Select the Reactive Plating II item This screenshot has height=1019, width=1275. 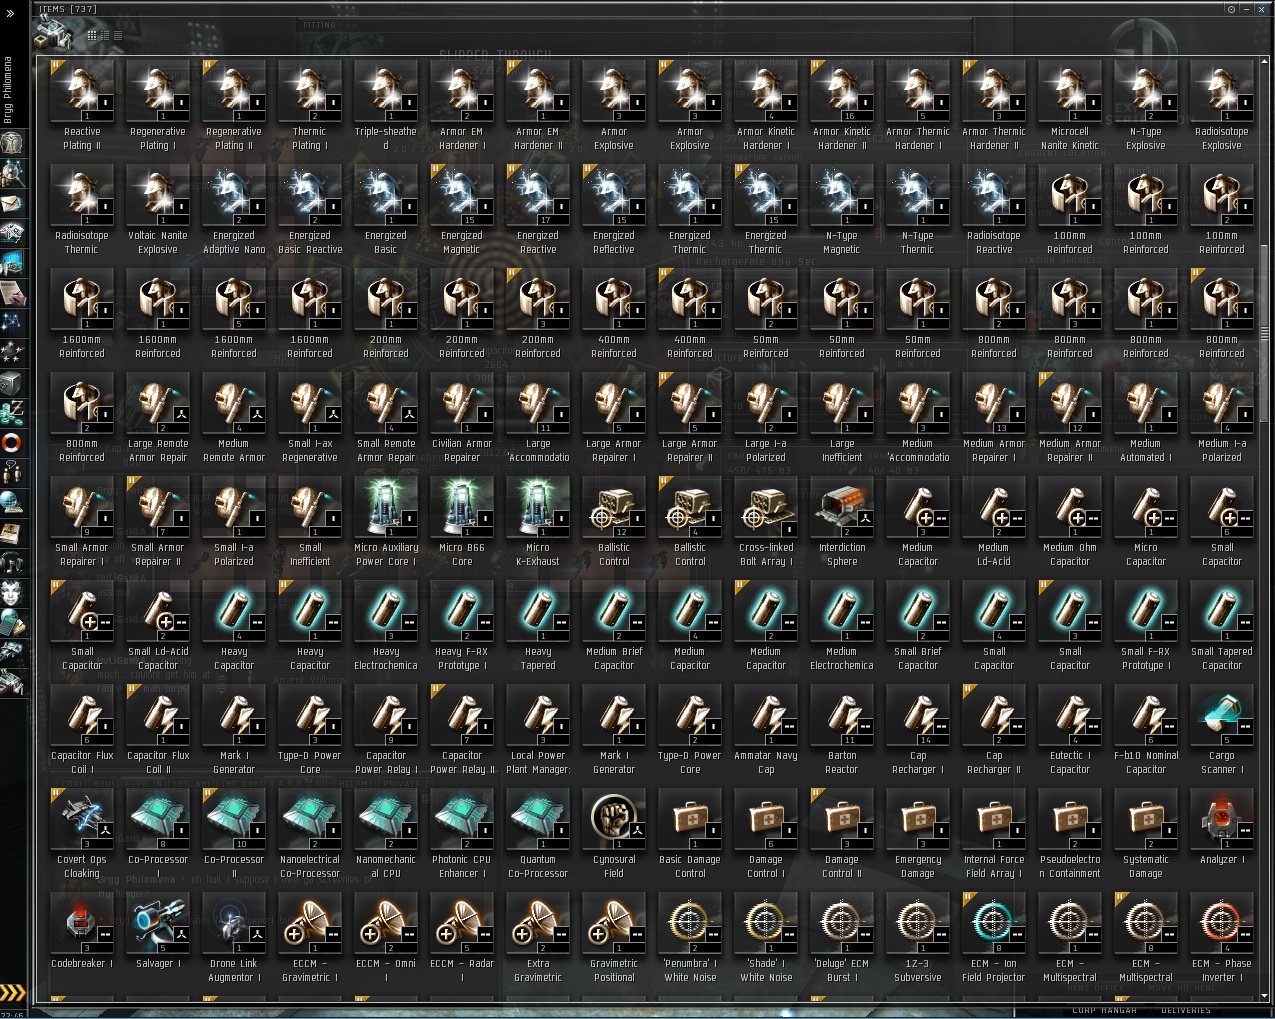[x=82, y=105]
